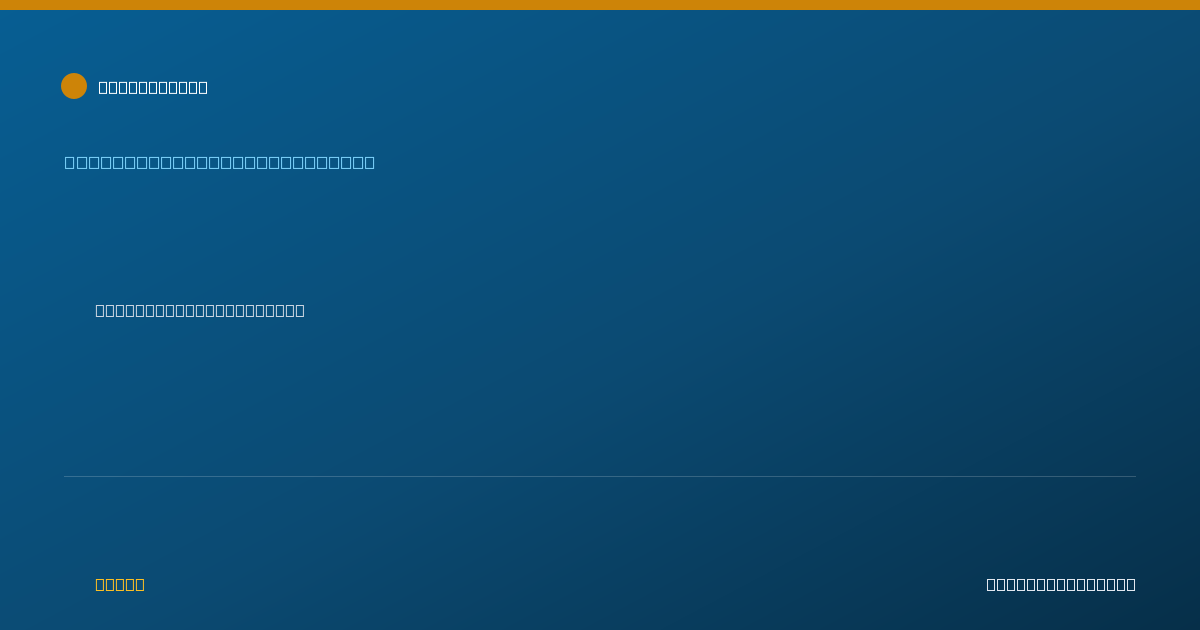This screenshot has width=1200, height=630.
Task: Click the orange circle logo icon
Action: click(x=74, y=86)
